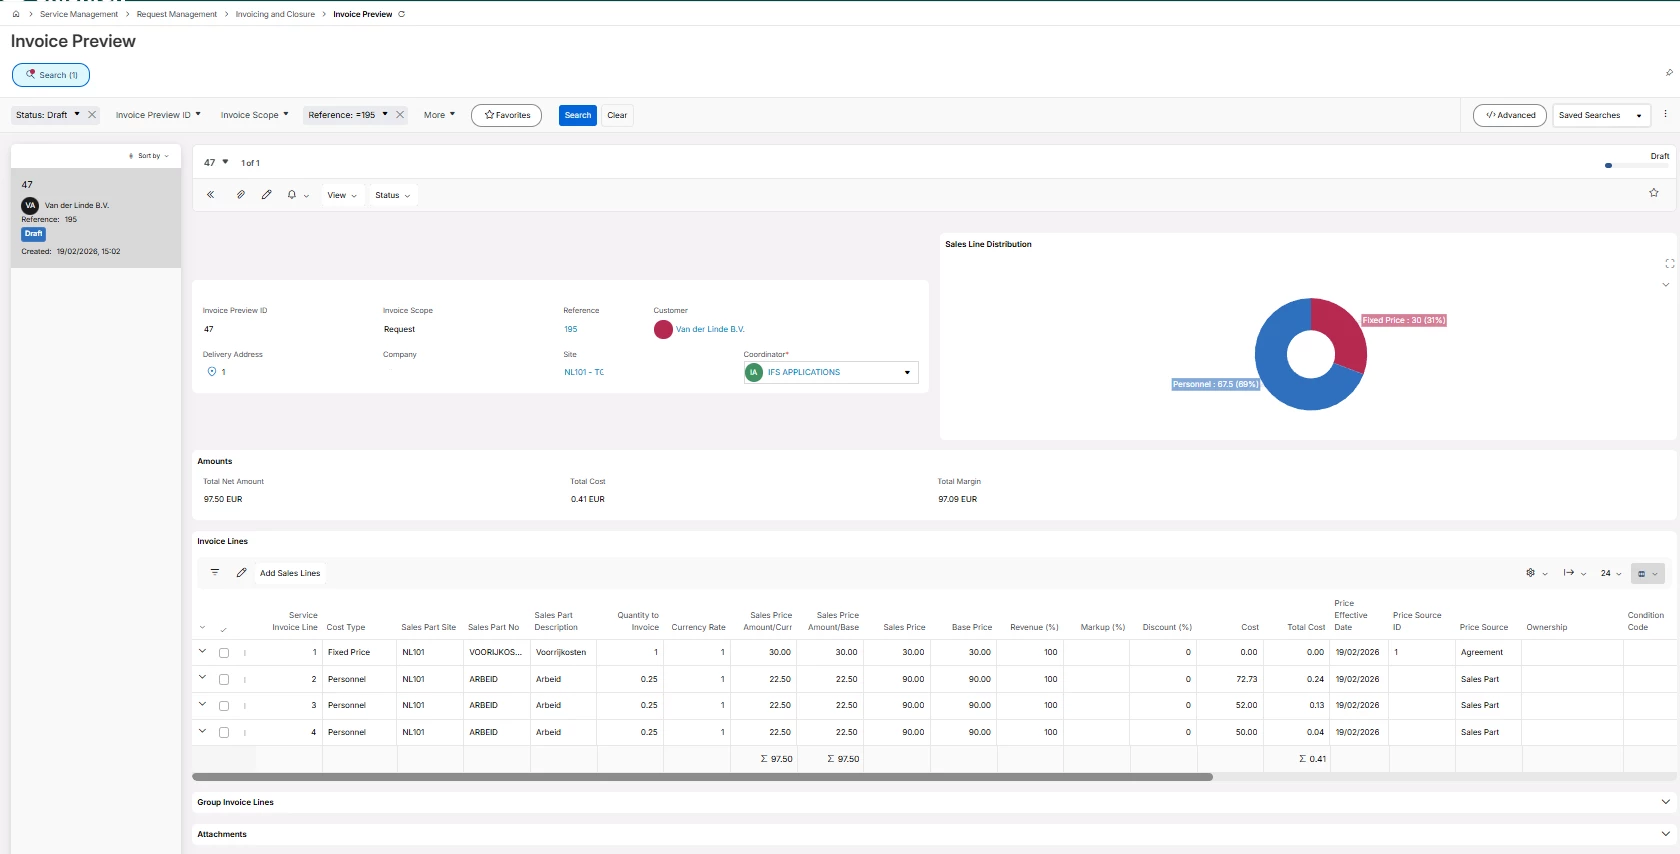Expand the Fixed Price line 1 row
Image resolution: width=1680 pixels, height=854 pixels.
[x=202, y=651]
